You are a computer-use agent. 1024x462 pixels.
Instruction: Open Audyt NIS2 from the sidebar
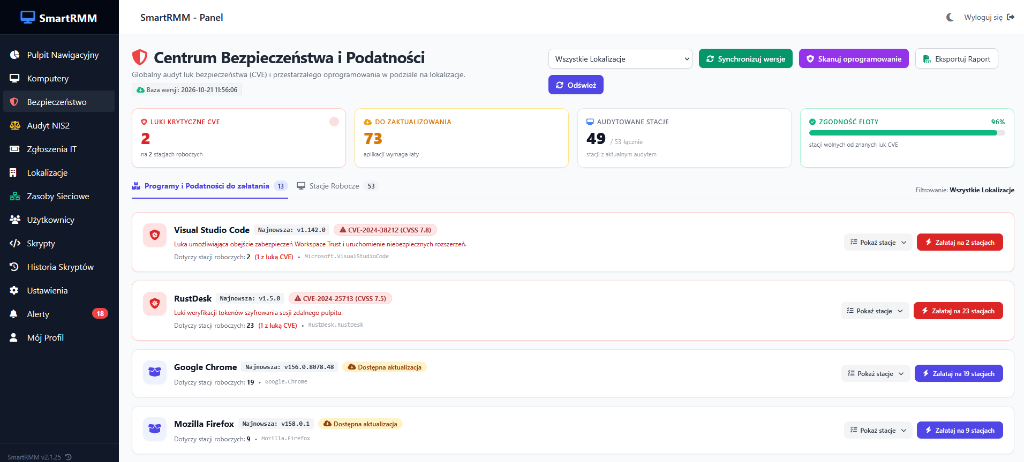pyautogui.click(x=59, y=125)
